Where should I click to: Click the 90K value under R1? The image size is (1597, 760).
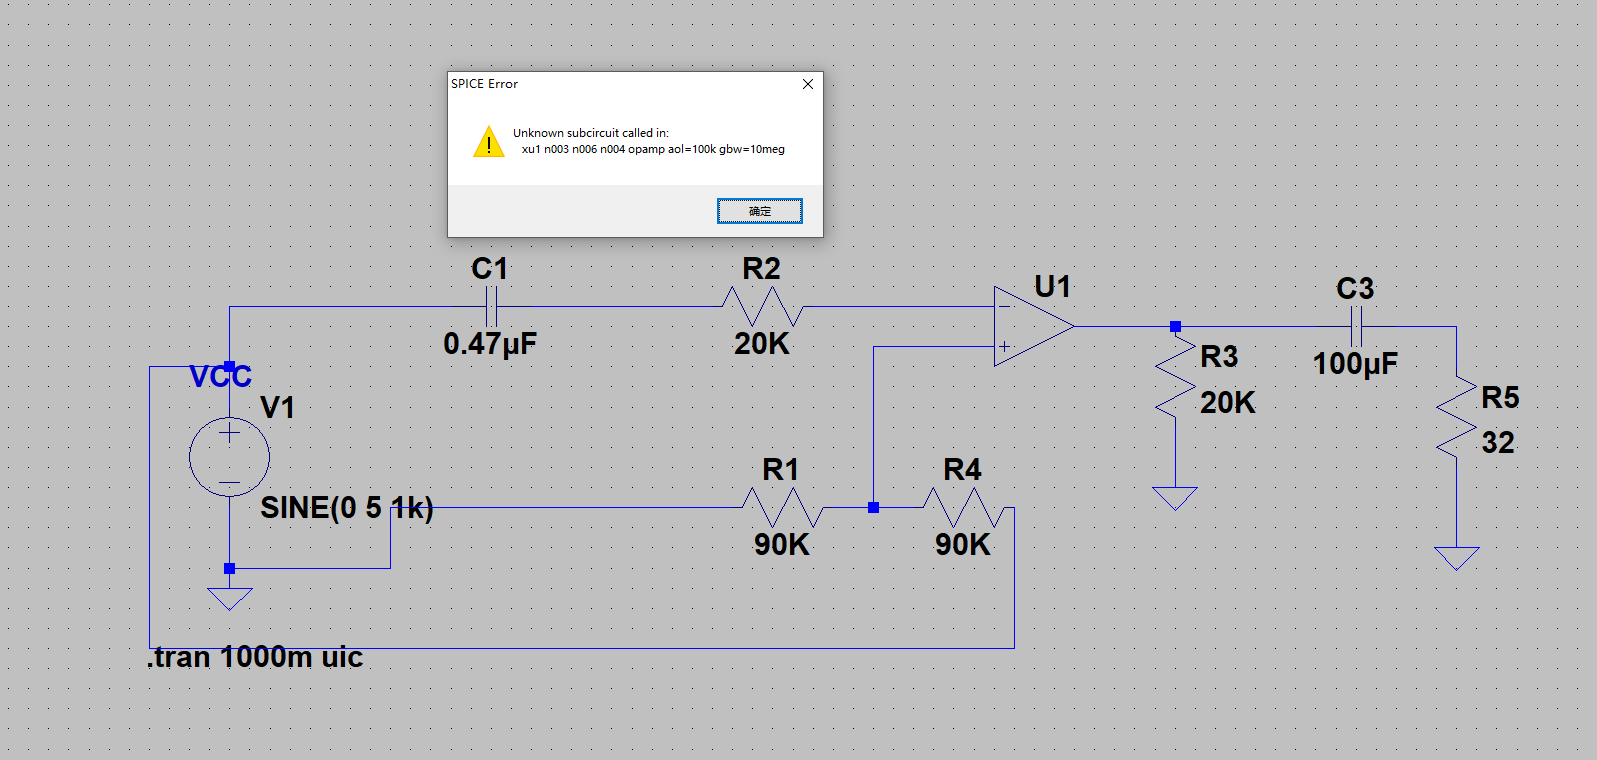782,545
